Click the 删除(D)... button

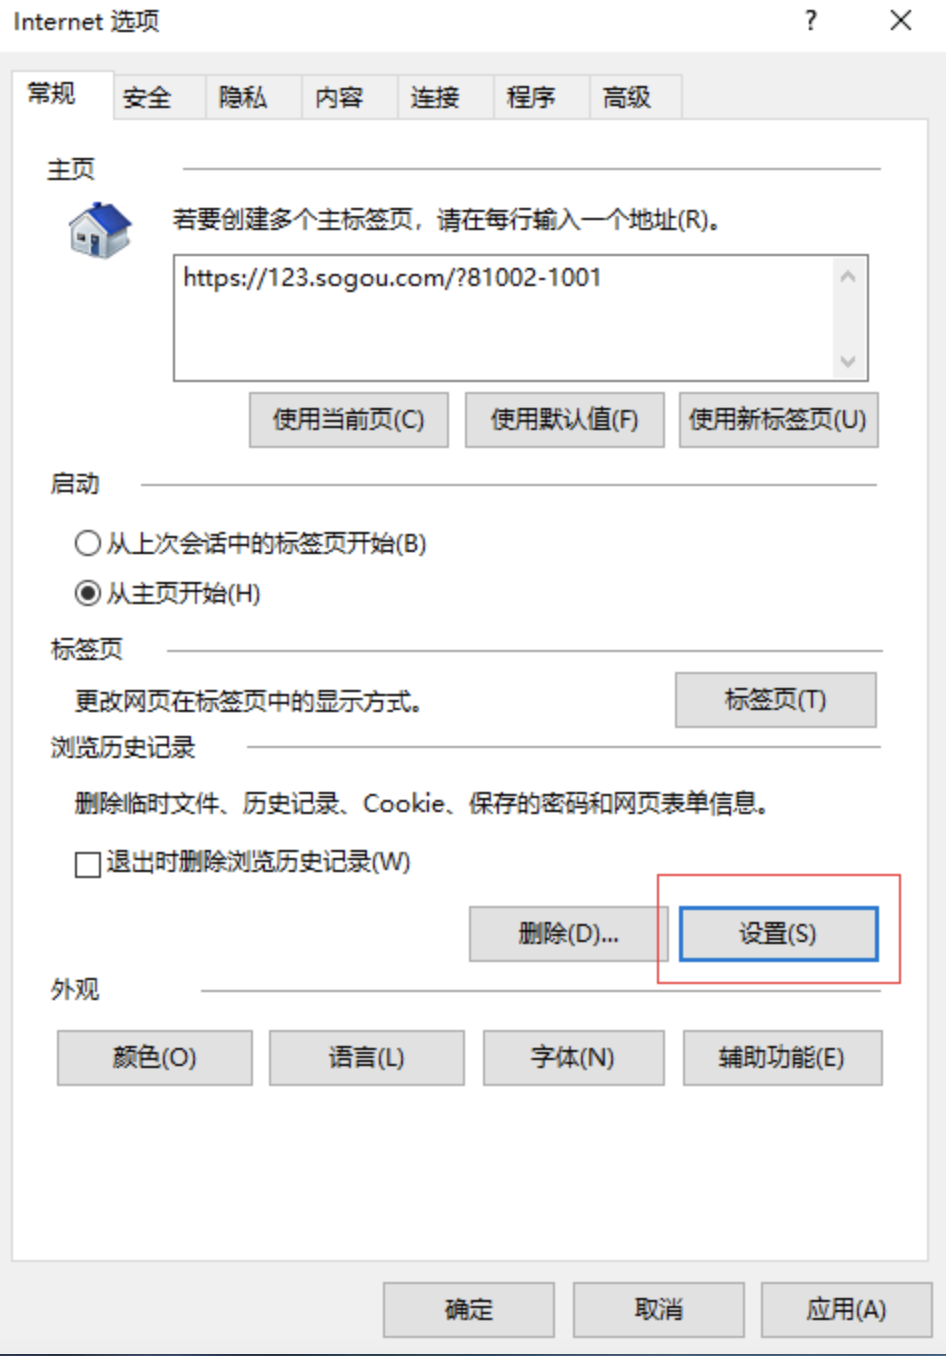(568, 934)
